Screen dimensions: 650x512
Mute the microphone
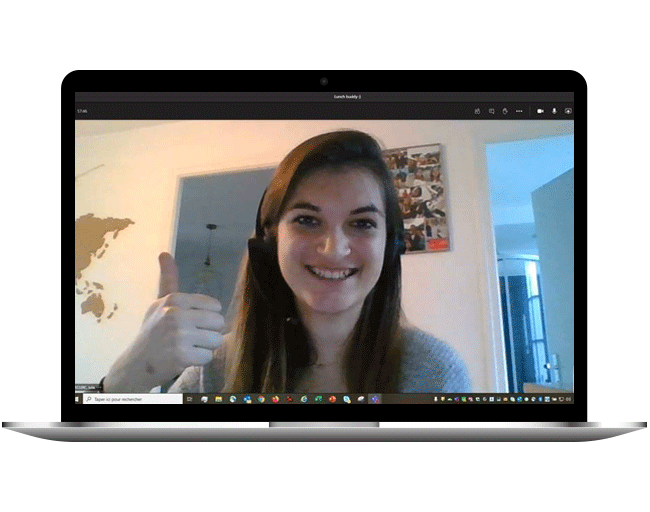(x=553, y=111)
